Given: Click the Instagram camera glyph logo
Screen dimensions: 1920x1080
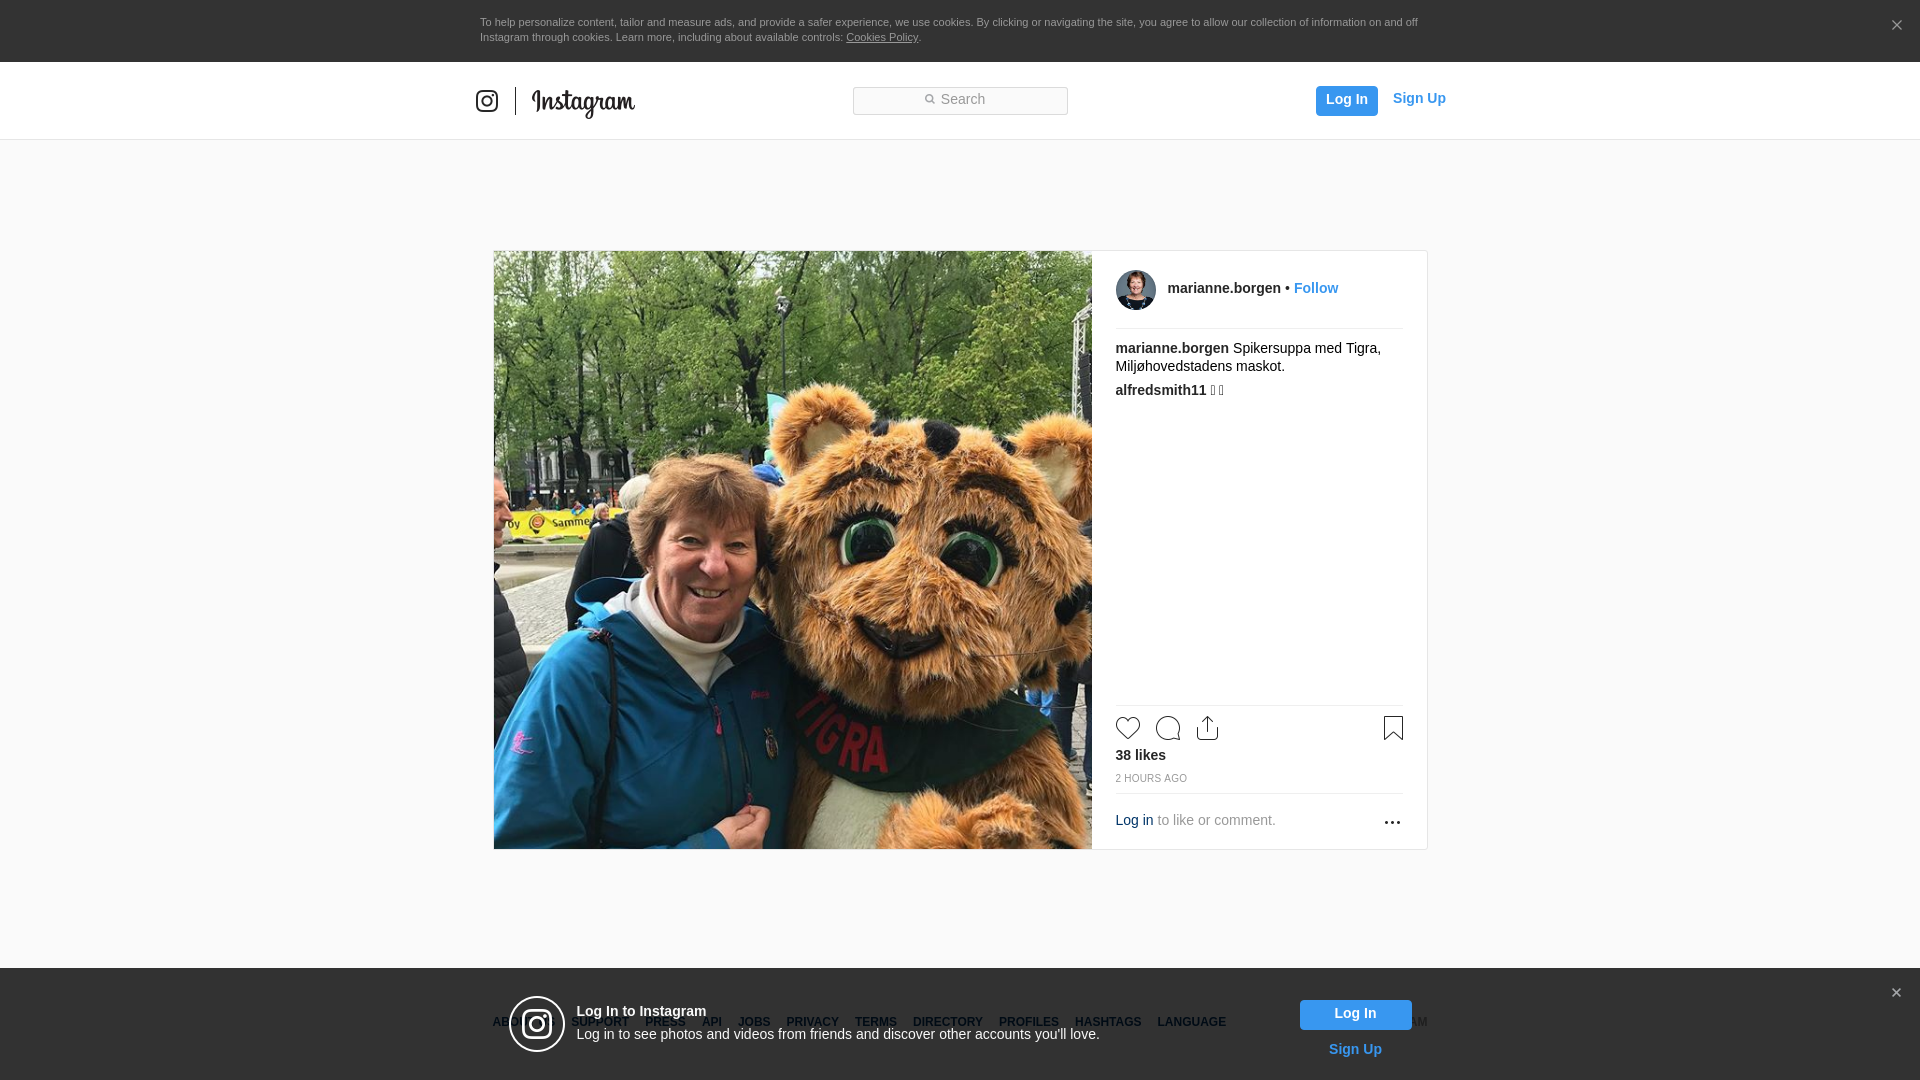Looking at the screenshot, I should [x=486, y=101].
